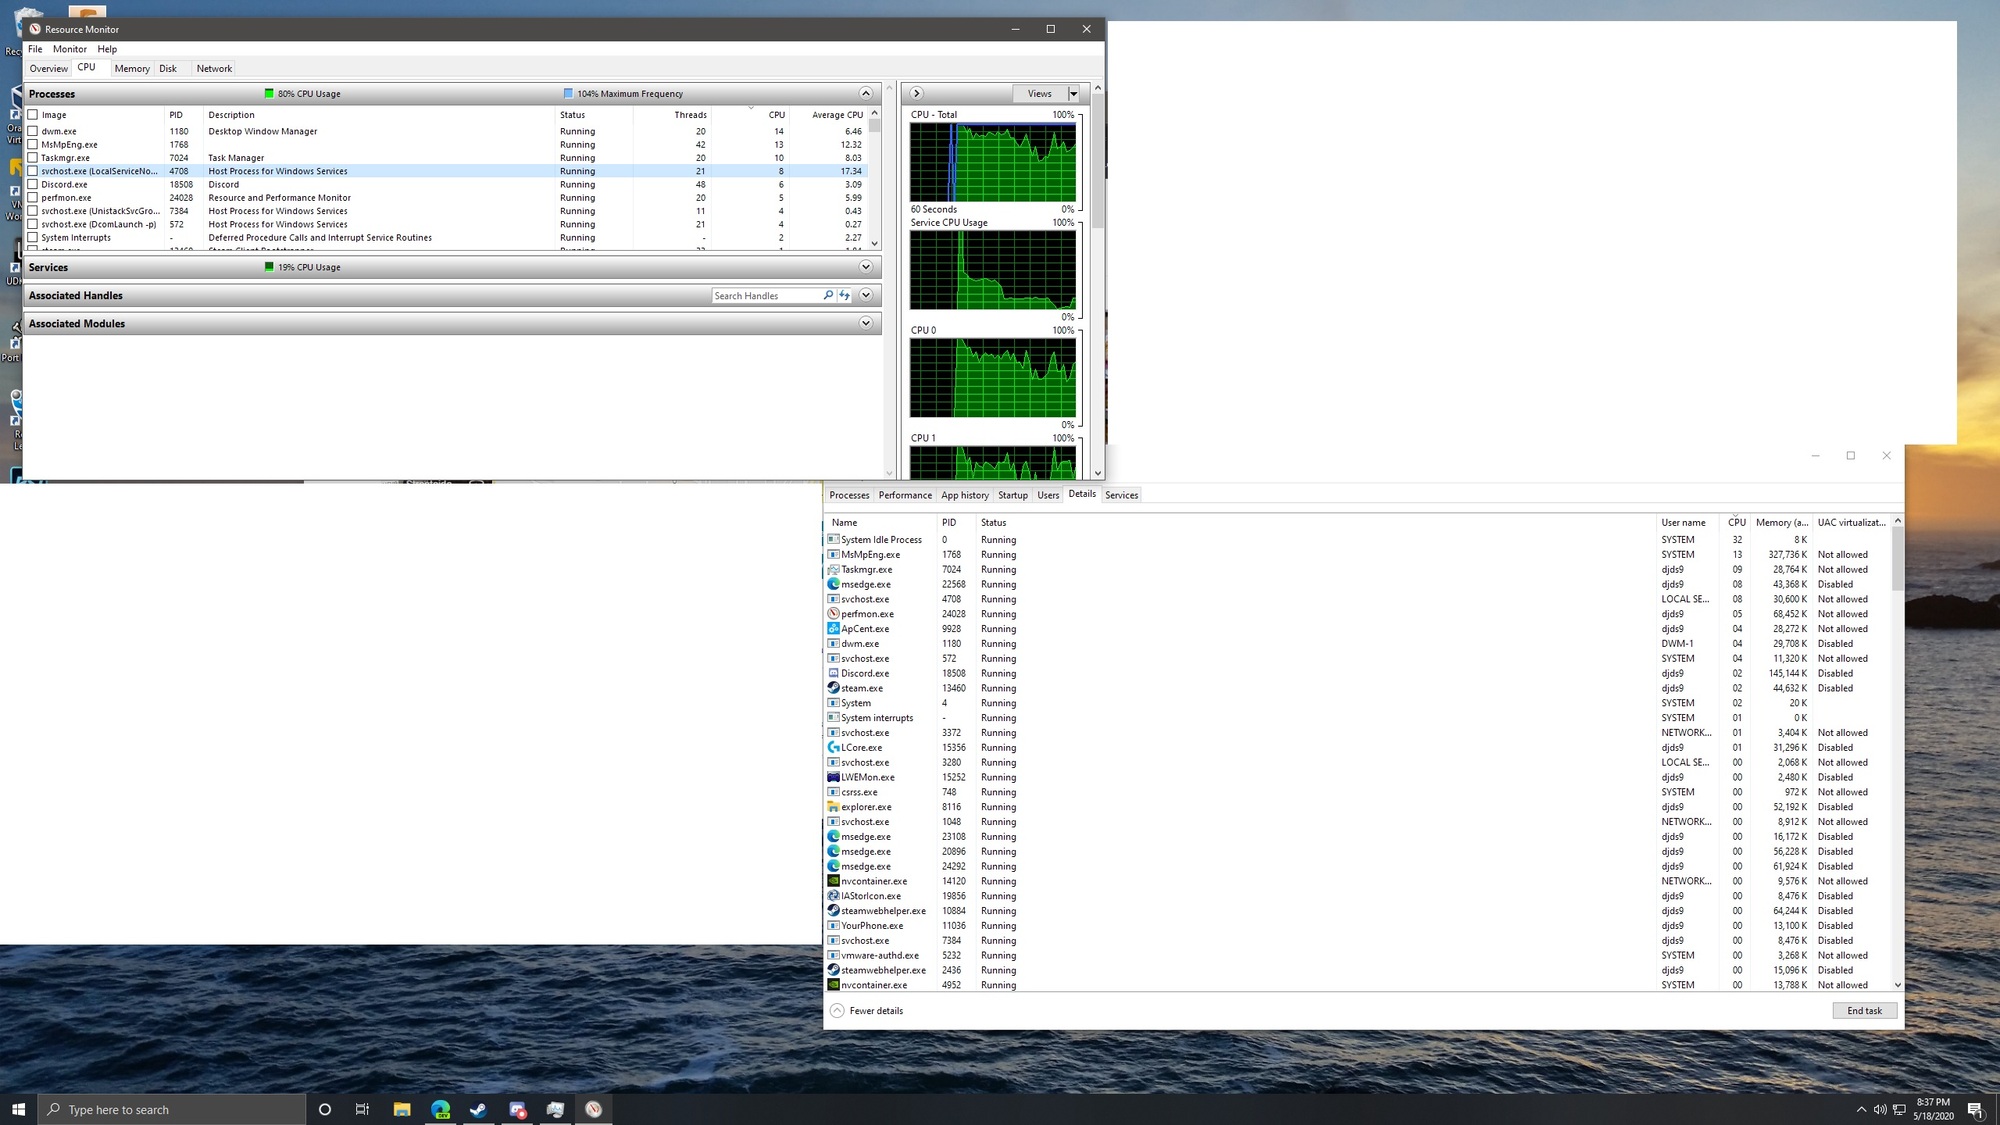Open Cortana circle on taskbar
Image resolution: width=2000 pixels, height=1125 pixels.
(x=324, y=1109)
